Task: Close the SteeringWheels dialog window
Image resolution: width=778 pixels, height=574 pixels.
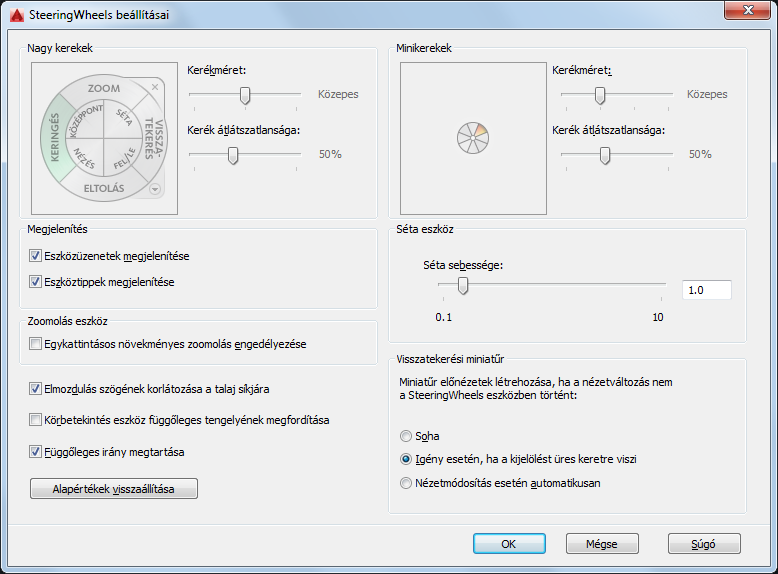Action: coord(748,10)
